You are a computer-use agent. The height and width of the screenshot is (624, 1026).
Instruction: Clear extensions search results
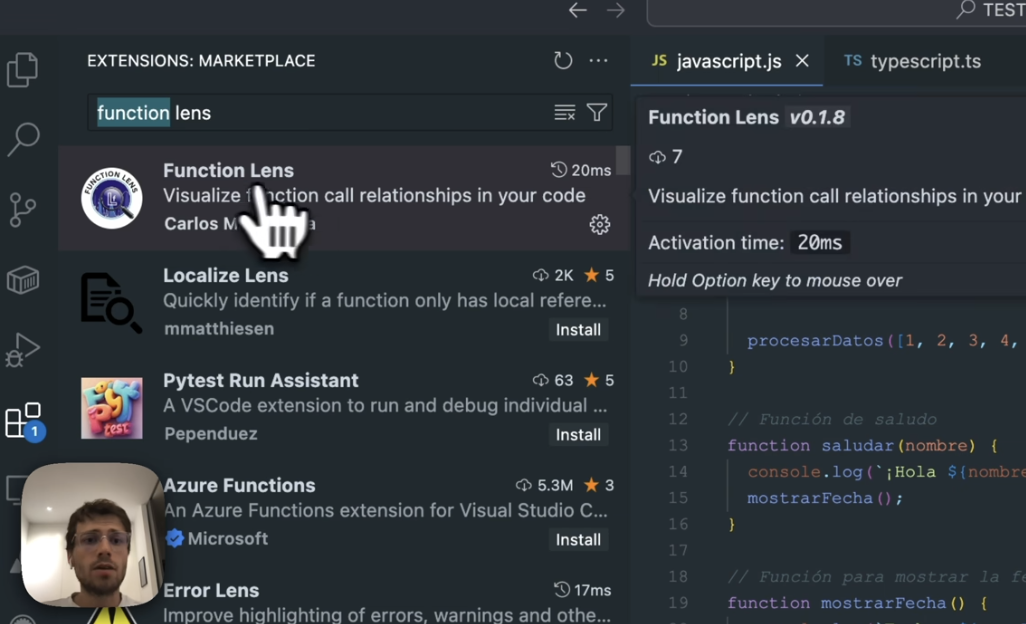point(565,113)
